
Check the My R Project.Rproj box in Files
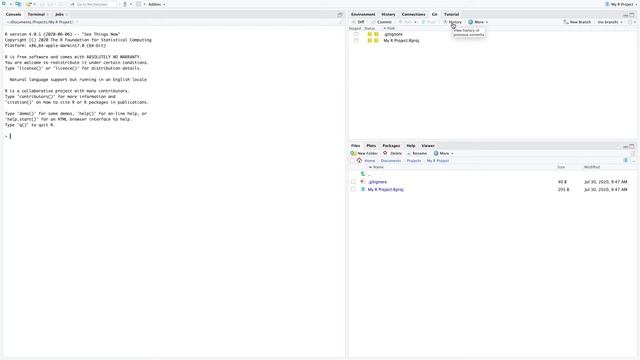(x=353, y=189)
